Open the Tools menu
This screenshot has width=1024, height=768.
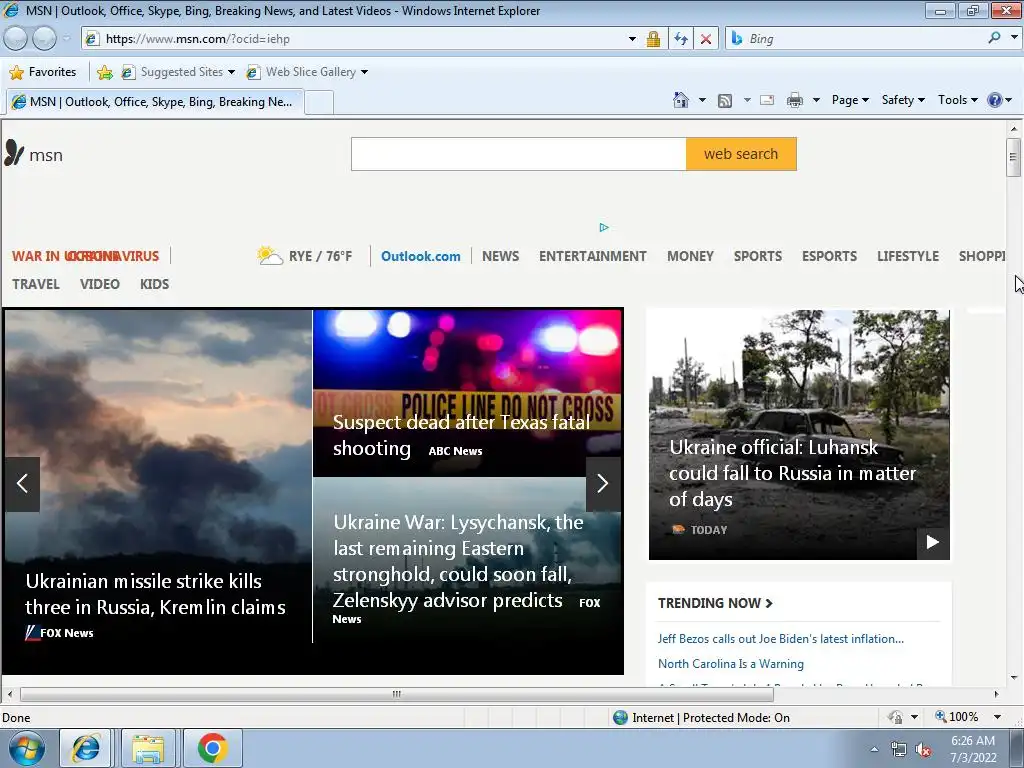(957, 100)
